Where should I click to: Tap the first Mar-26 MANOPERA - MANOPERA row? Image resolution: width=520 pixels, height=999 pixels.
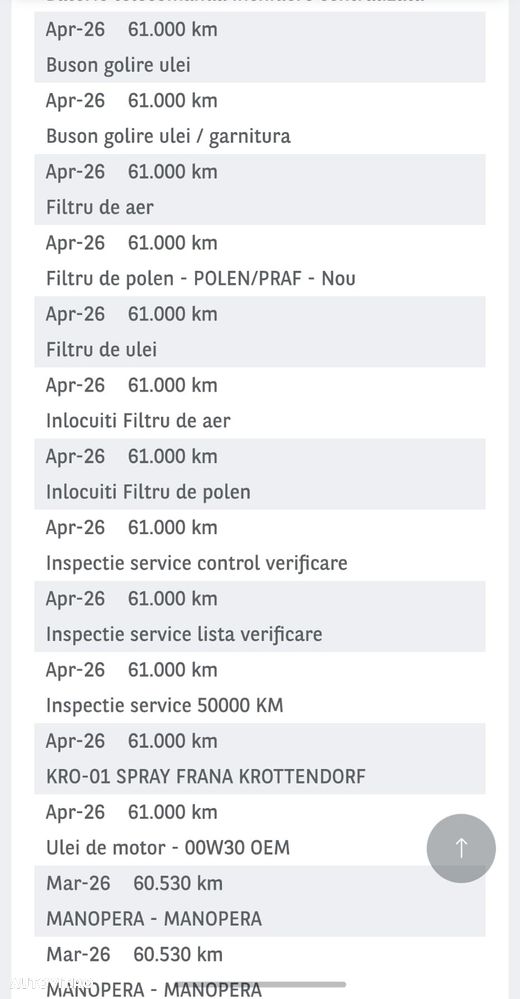tap(260, 901)
